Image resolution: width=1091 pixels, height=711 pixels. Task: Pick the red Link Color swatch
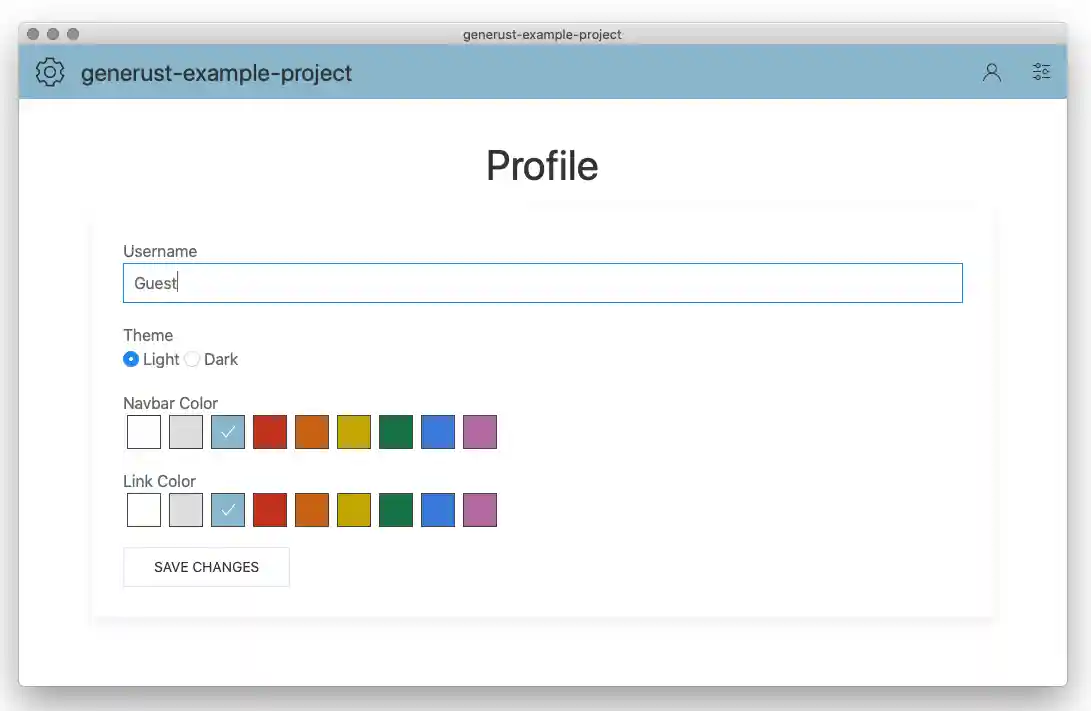(x=269, y=510)
